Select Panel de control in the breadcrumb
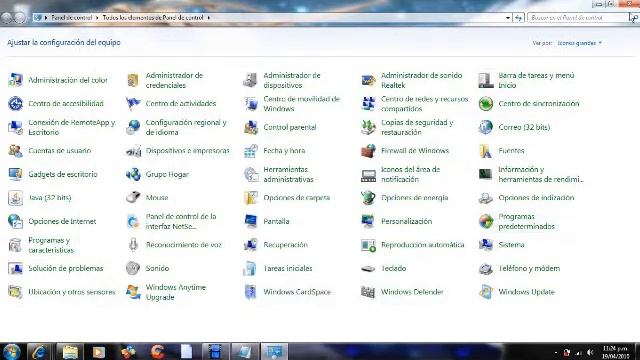This screenshot has height=360, width=640. pyautogui.click(x=72, y=18)
